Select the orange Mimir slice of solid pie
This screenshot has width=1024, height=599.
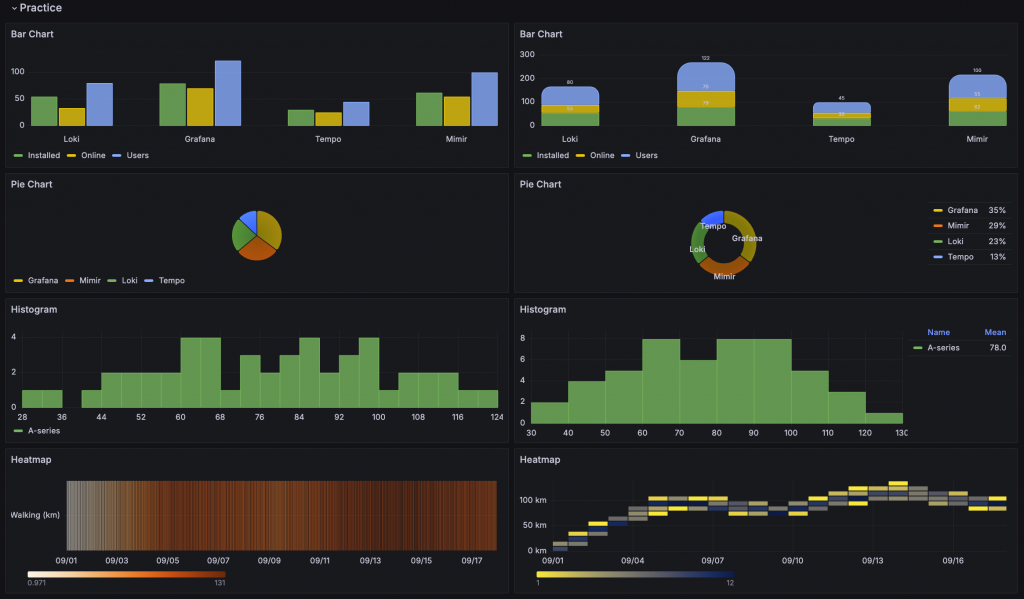pos(257,248)
